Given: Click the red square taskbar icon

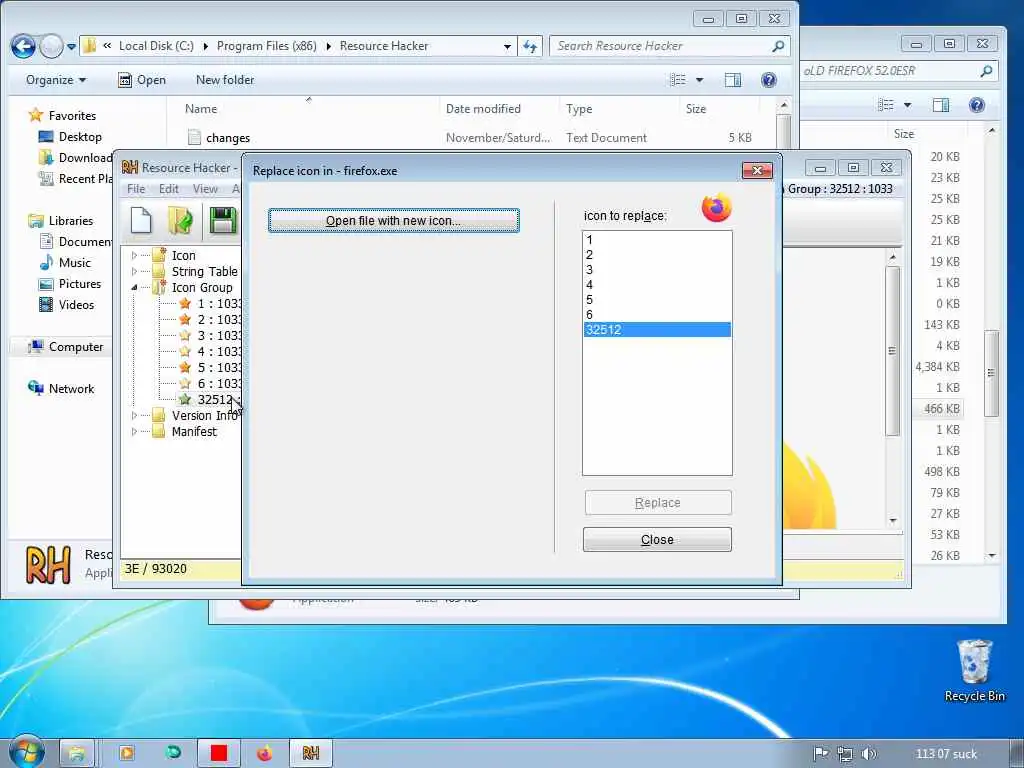Looking at the screenshot, I should (x=219, y=753).
